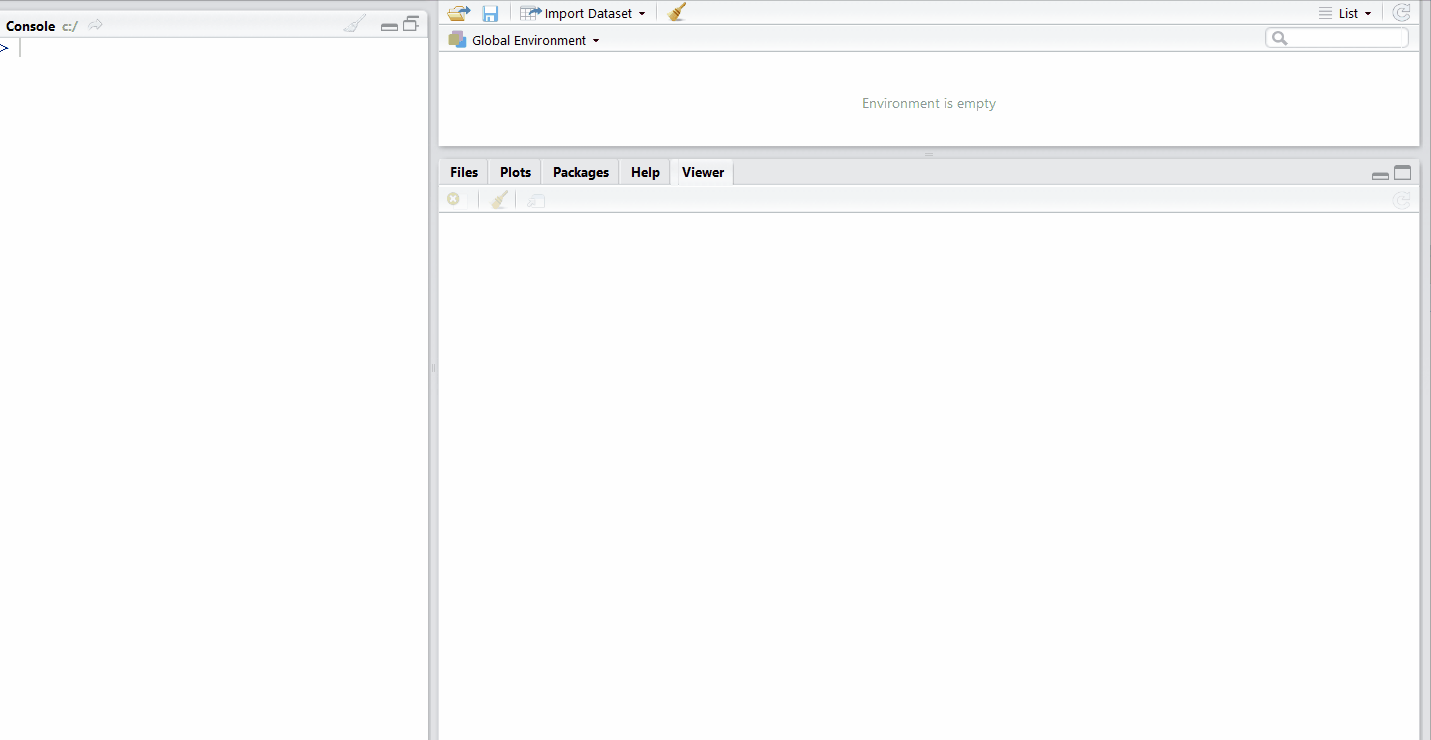Click the 'Environment is empty' message

929,103
